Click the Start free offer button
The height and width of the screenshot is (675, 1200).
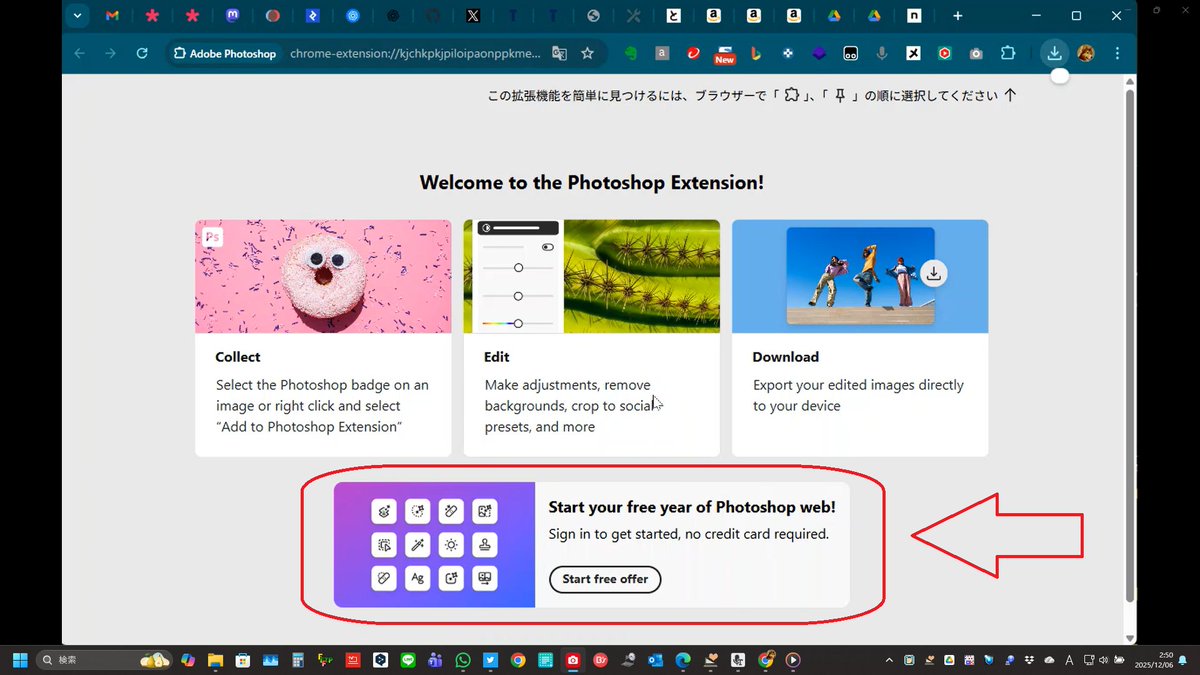(x=605, y=579)
